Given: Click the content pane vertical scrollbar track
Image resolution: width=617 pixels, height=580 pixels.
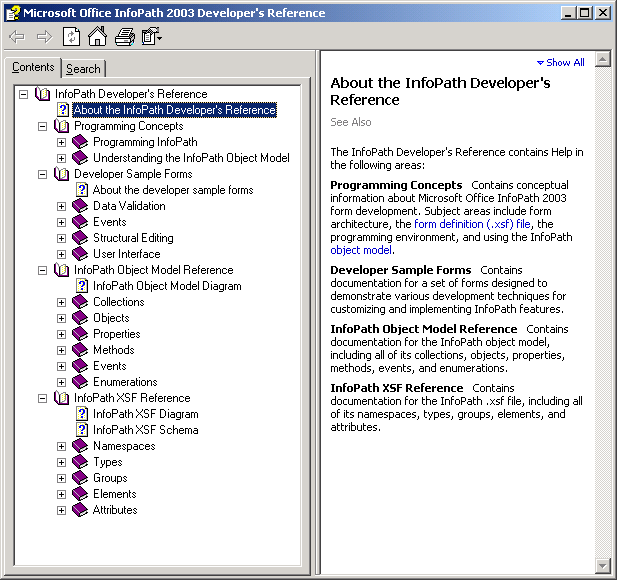Looking at the screenshot, I should (x=602, y=313).
